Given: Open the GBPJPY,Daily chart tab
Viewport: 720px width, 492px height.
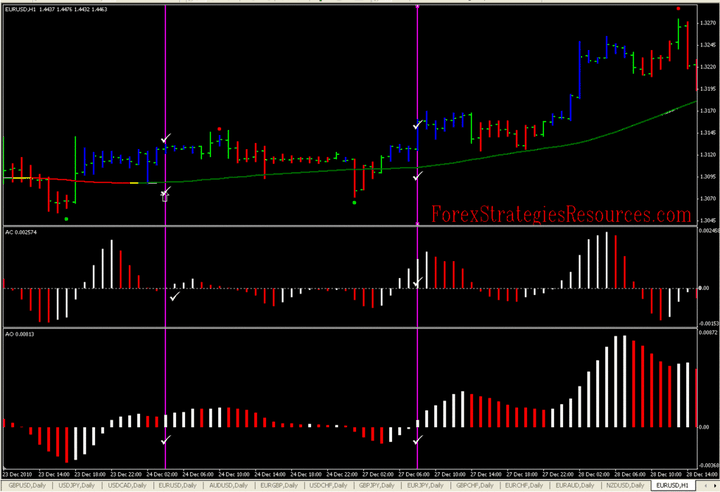Looking at the screenshot, I should [377, 486].
